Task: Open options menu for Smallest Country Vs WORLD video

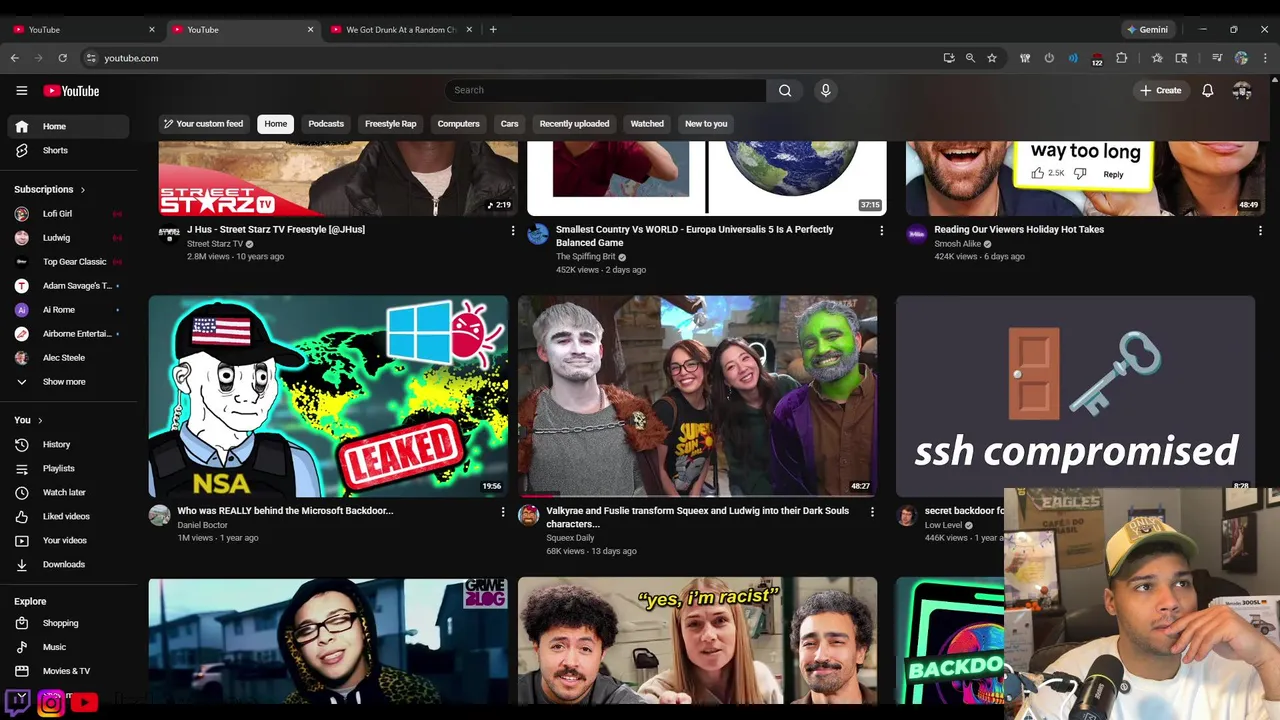Action: [x=881, y=230]
